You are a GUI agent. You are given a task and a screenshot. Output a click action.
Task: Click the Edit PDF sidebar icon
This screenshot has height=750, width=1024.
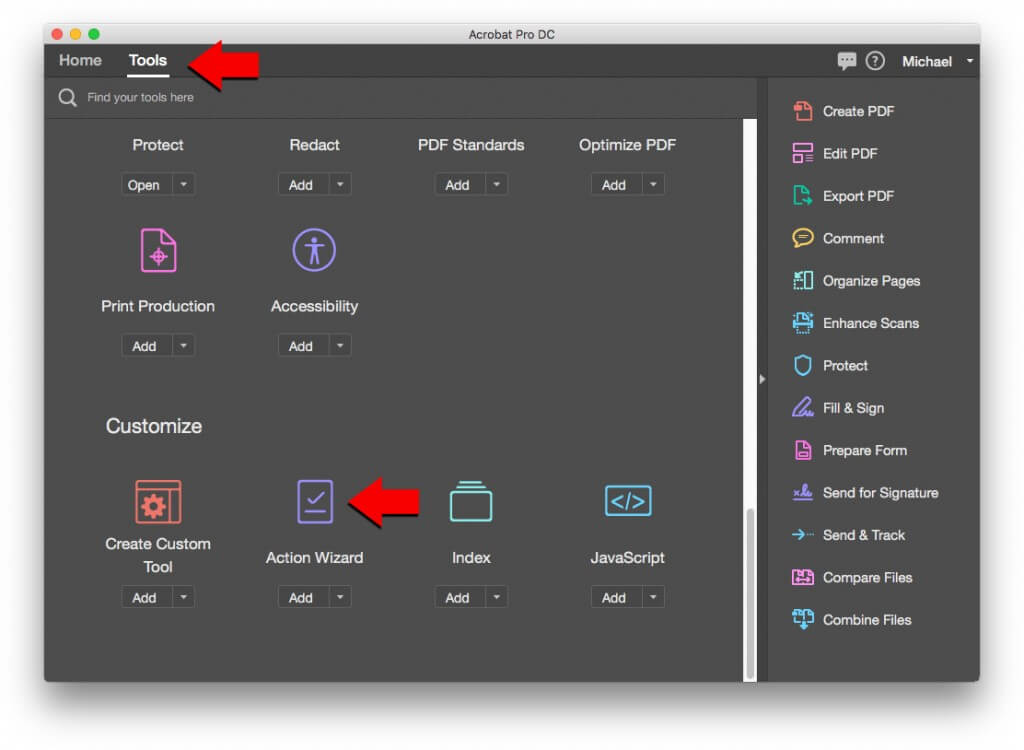(x=803, y=154)
